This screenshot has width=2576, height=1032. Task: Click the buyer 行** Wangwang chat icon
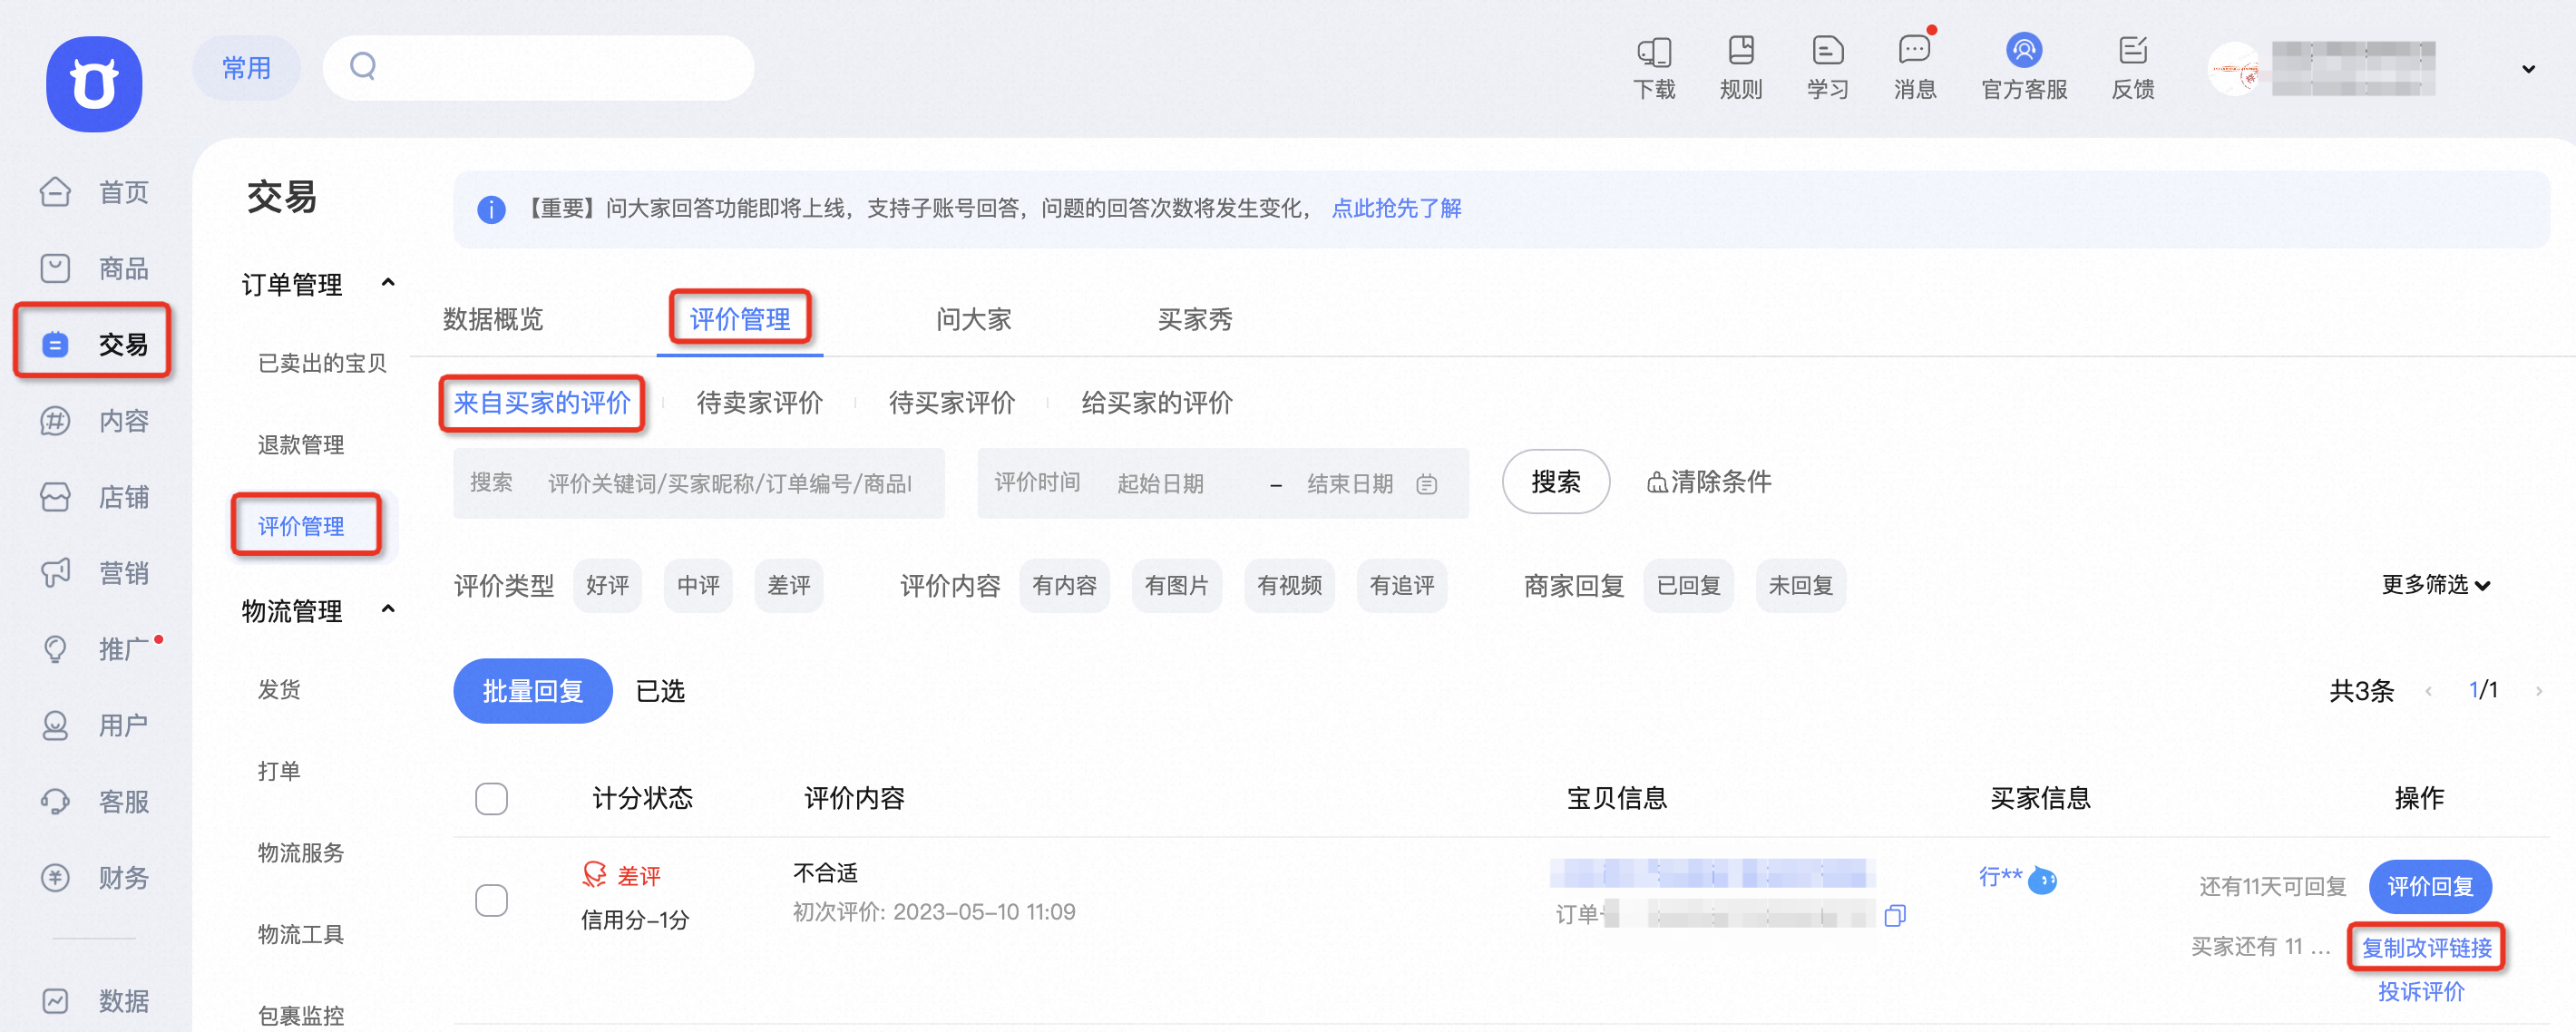2042,880
